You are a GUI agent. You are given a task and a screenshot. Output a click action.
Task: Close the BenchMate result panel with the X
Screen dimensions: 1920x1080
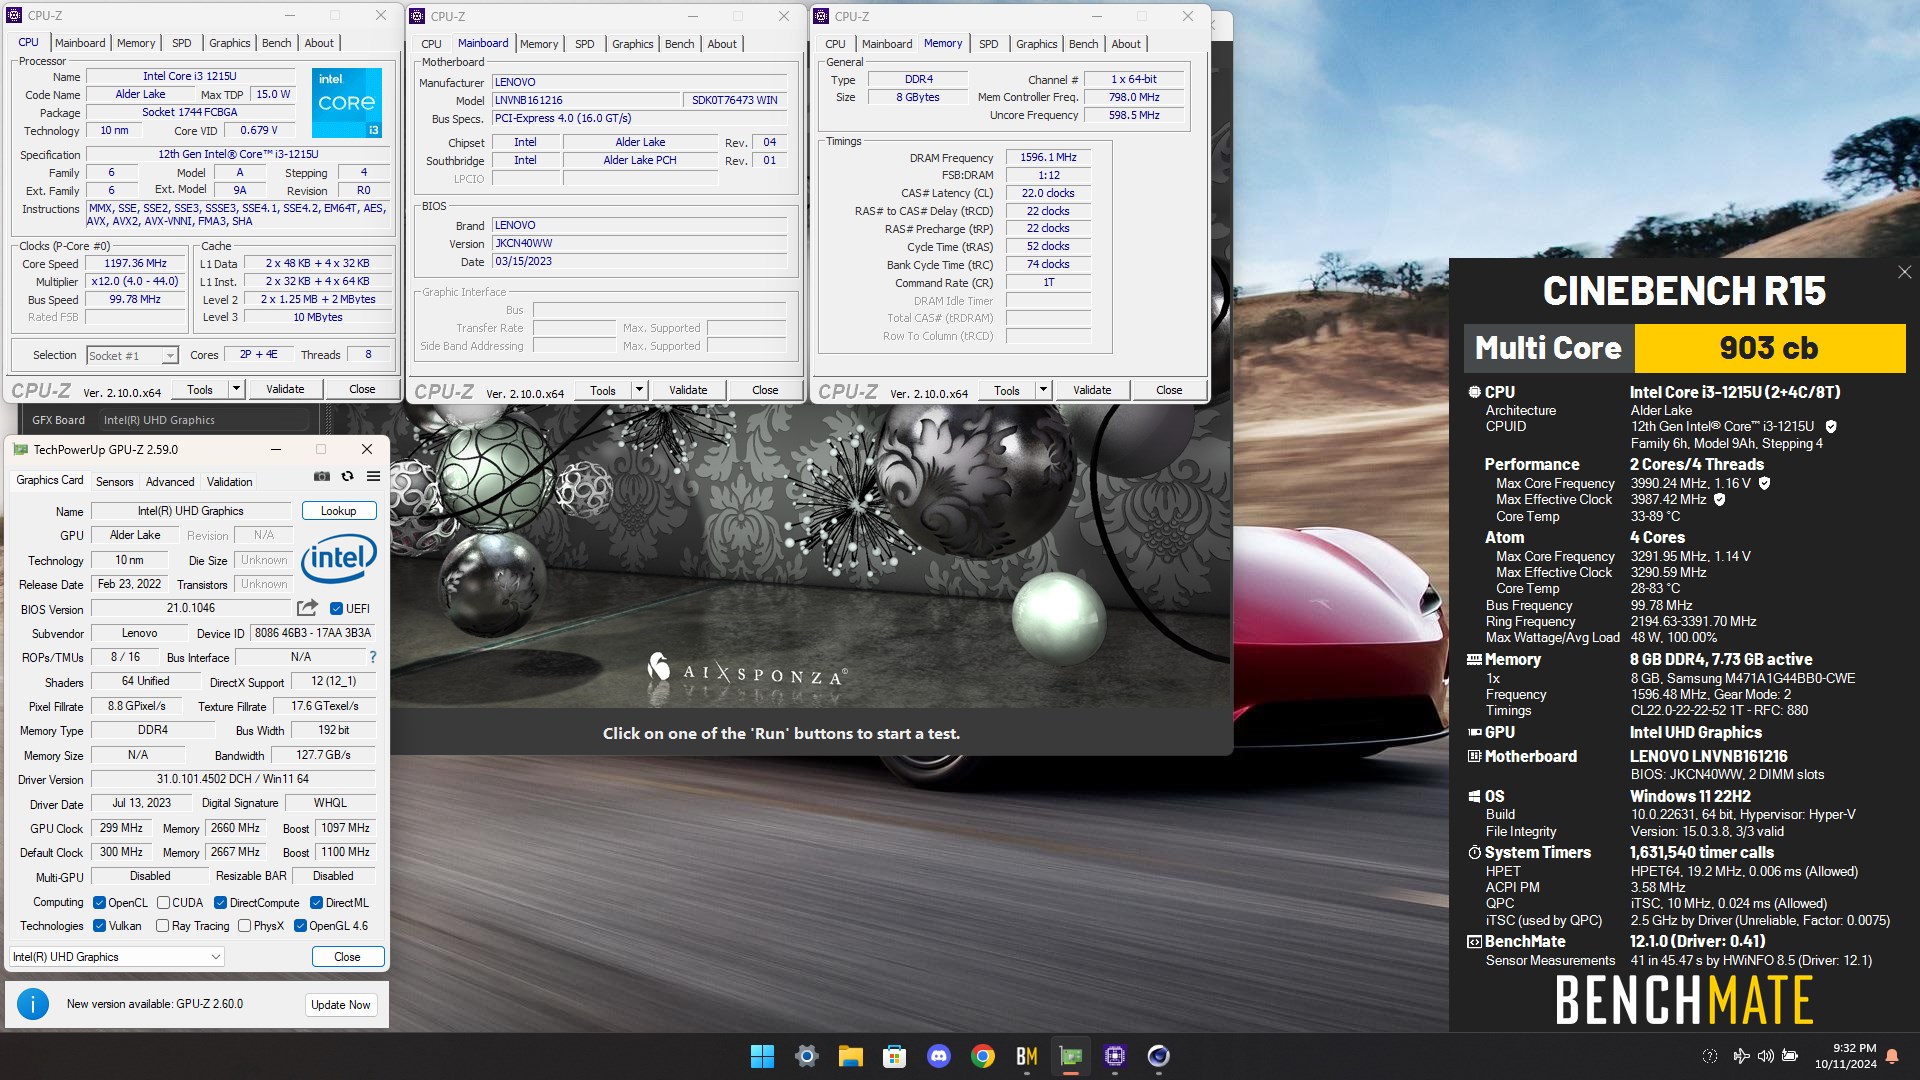1904,272
